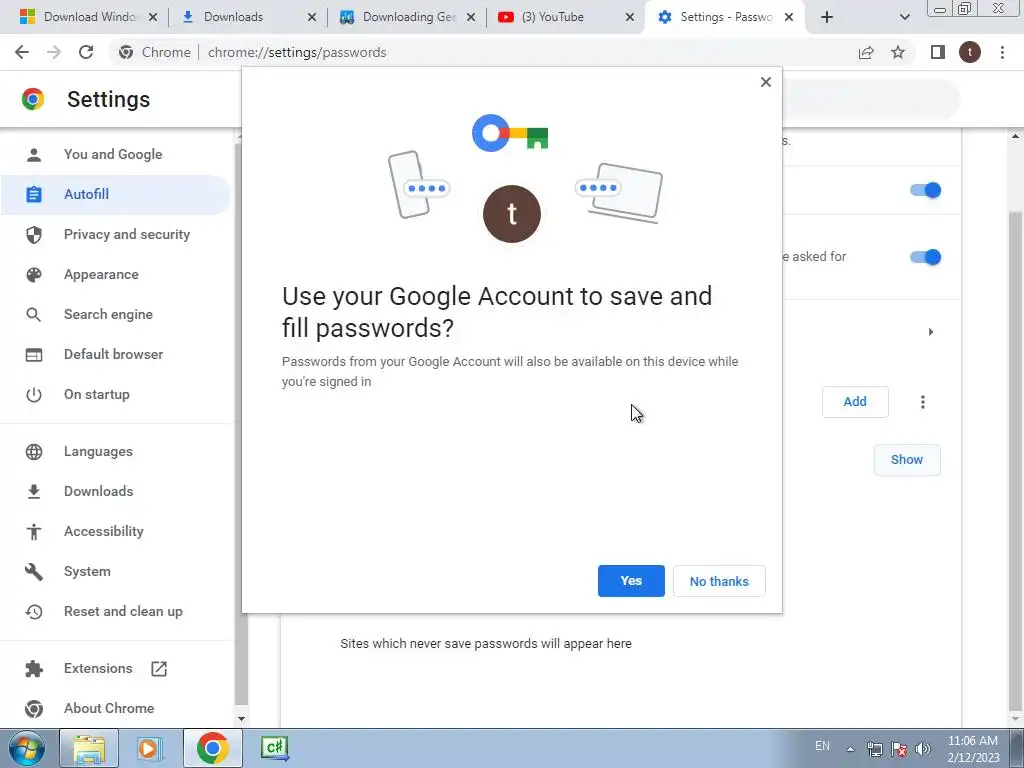Bookmark this page with the star
Screen dimensions: 1024x768
tap(898, 52)
